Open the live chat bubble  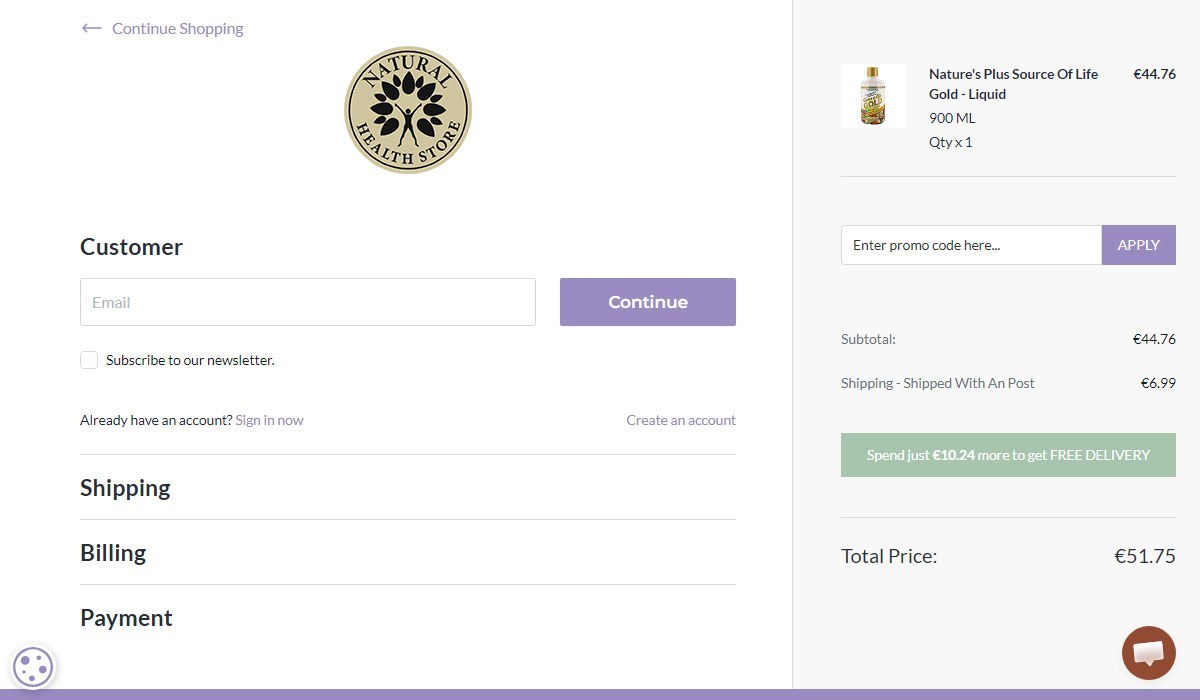(1148, 653)
